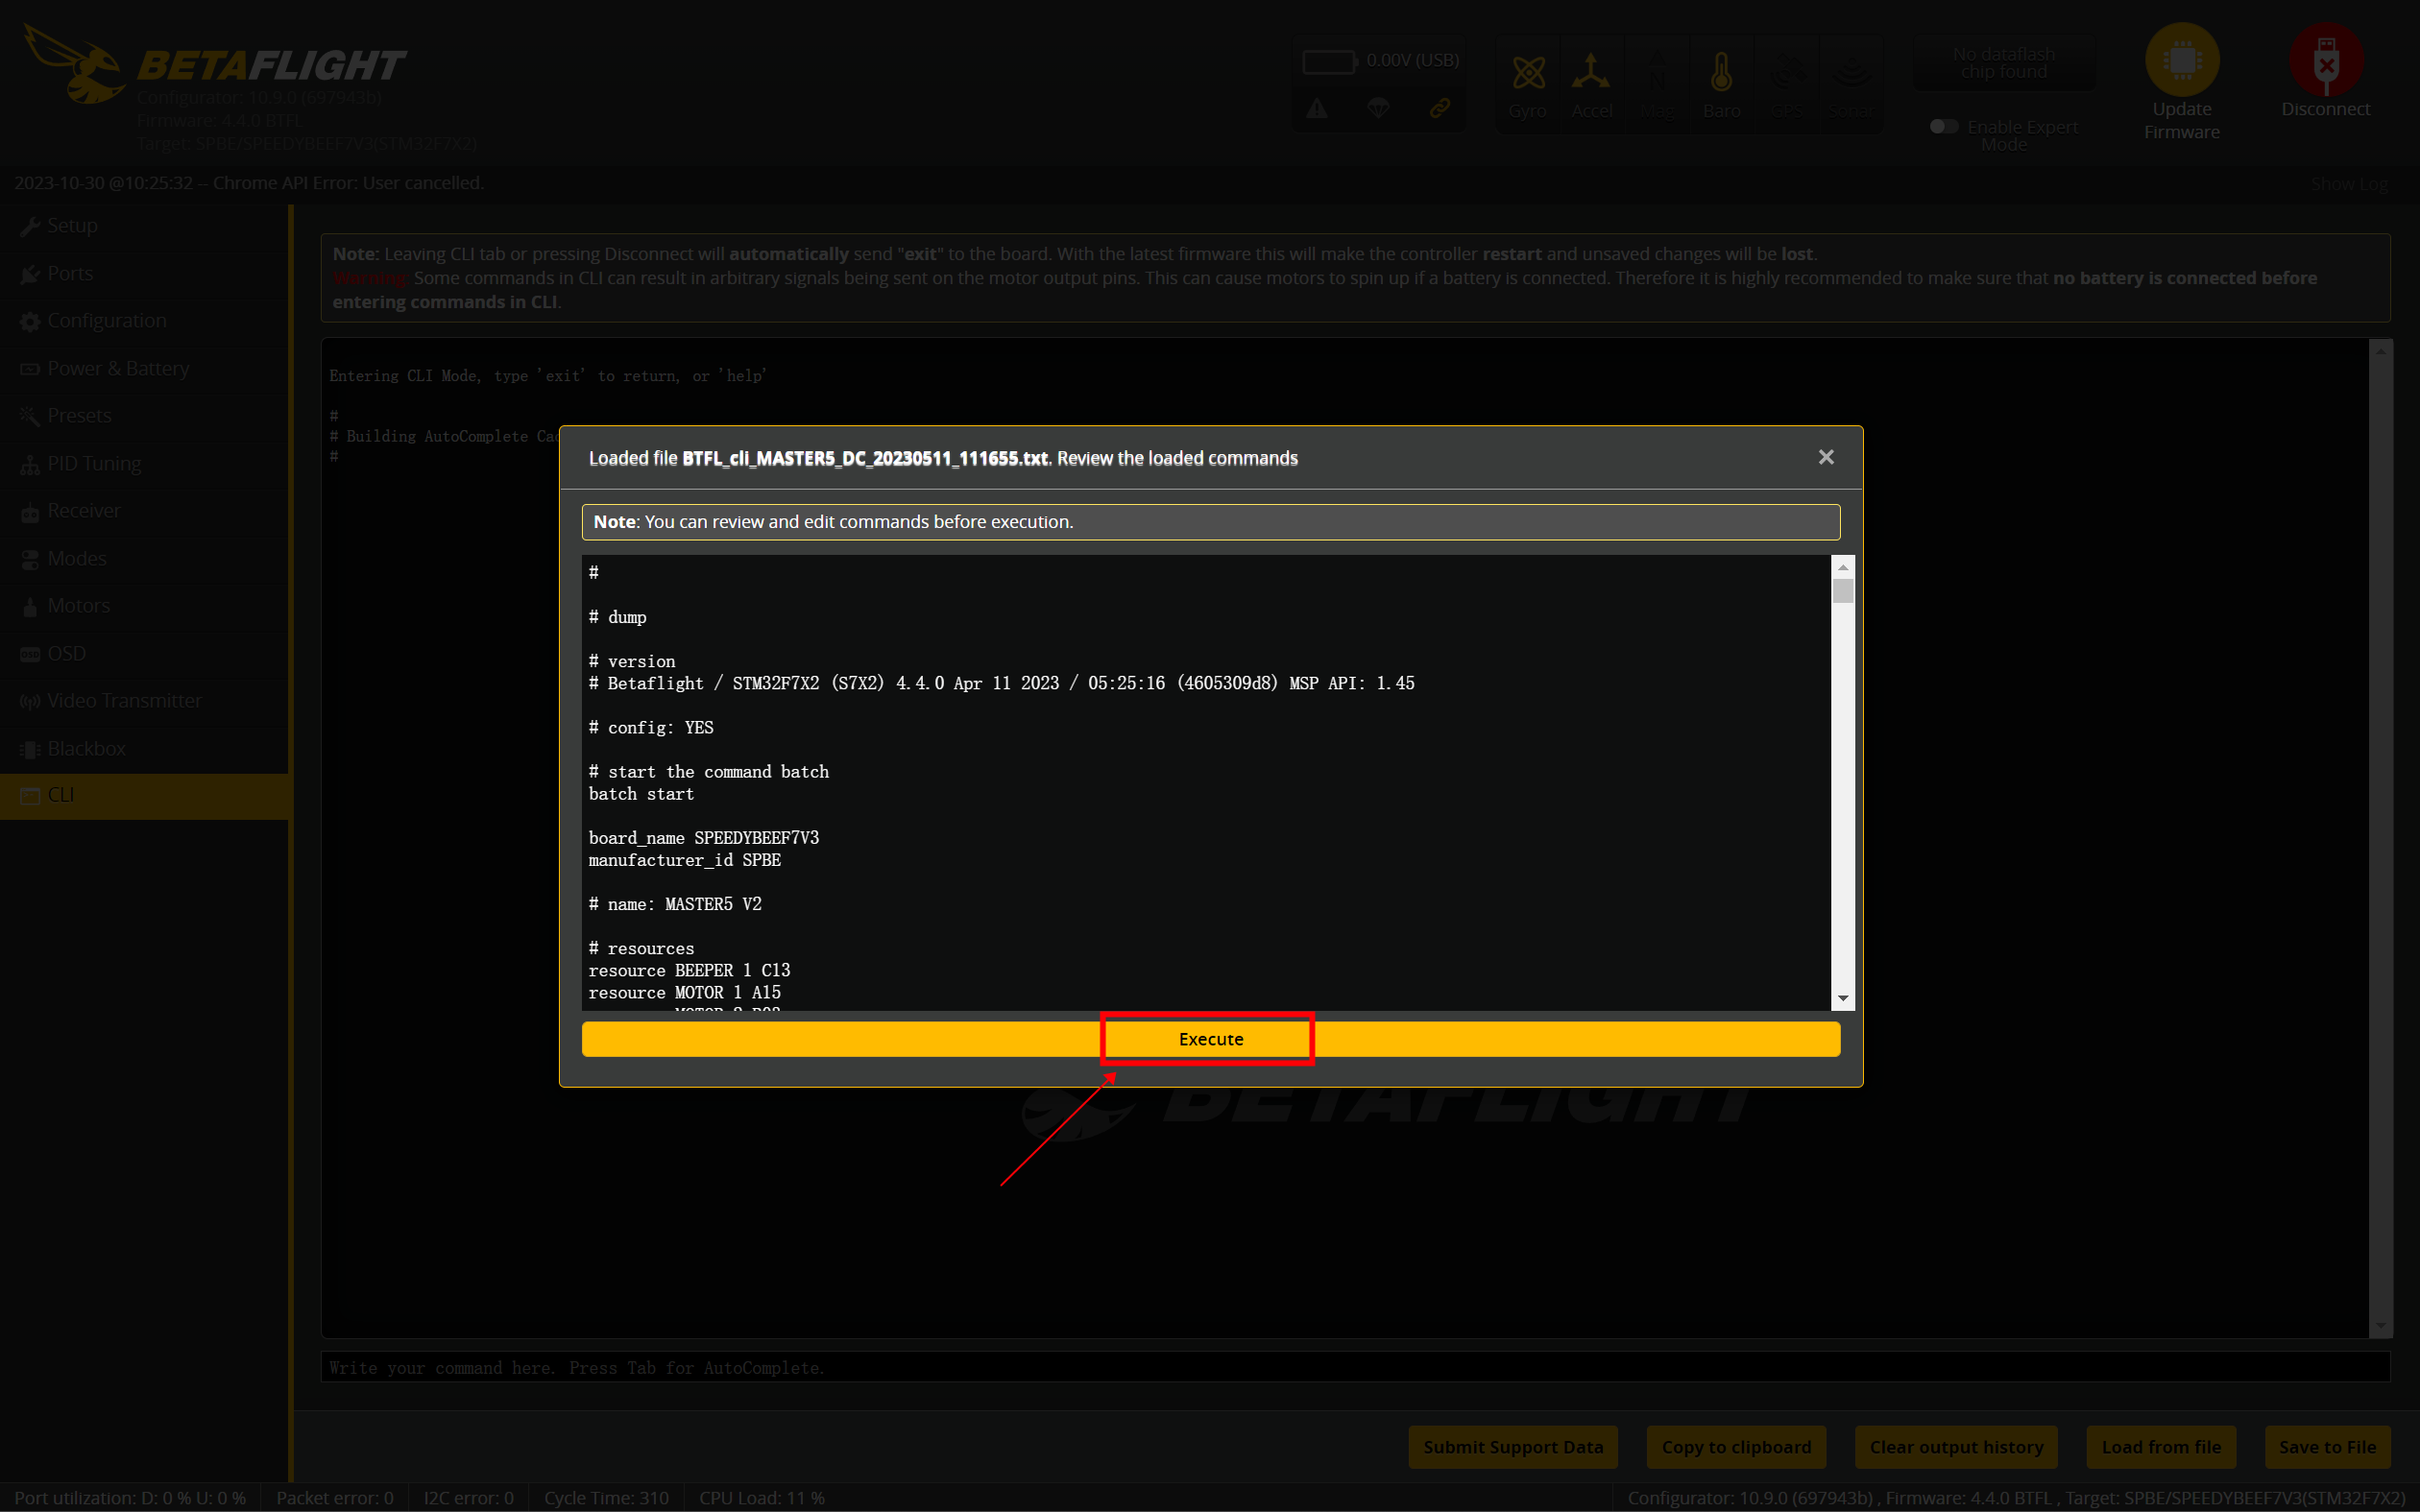Click the CLI terminal icon in sidebar
The image size is (2420, 1512).
point(30,796)
